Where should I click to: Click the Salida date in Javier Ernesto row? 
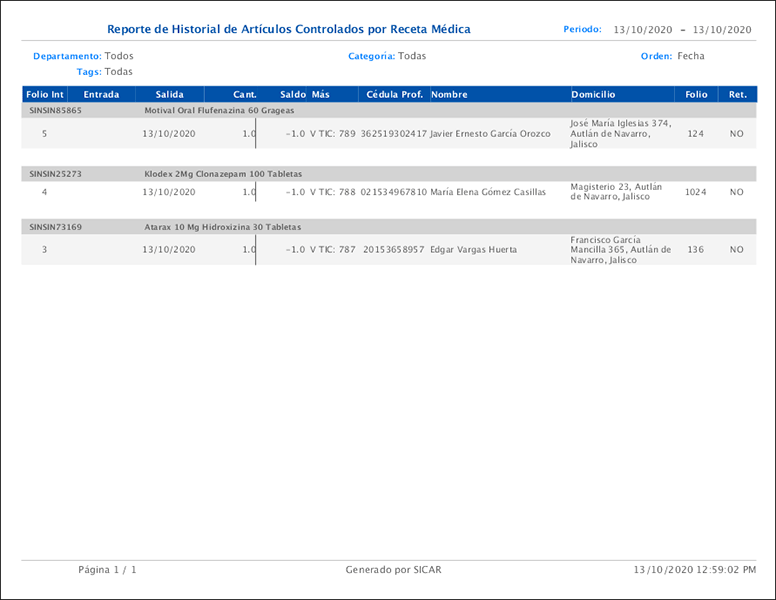point(169,134)
